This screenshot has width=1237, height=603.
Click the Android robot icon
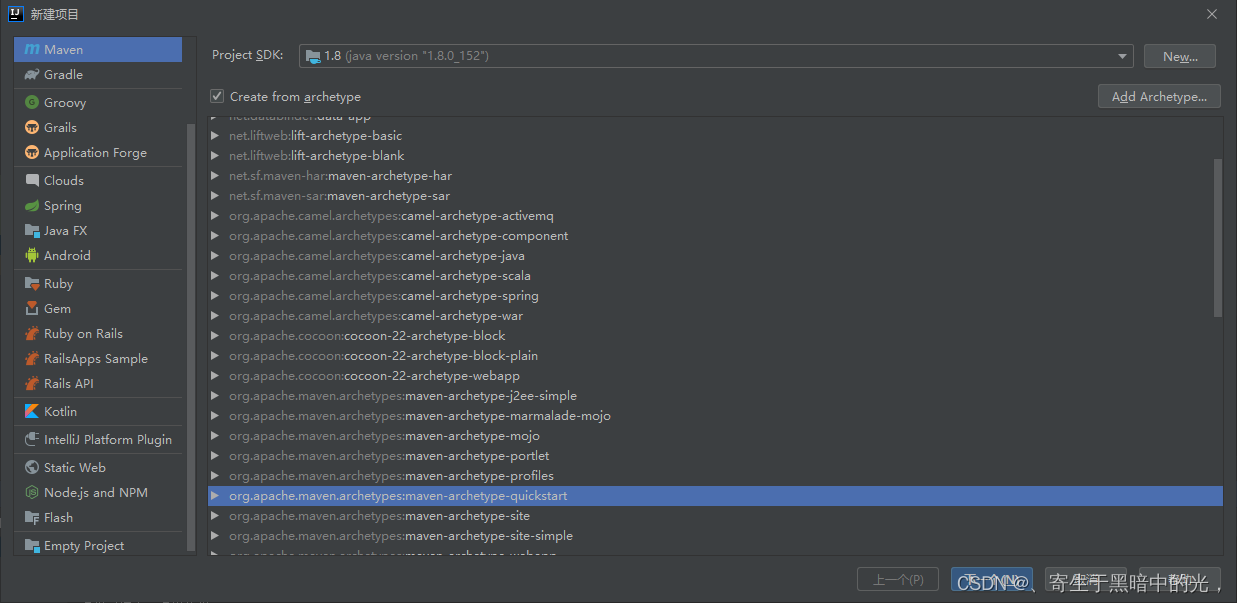(32, 255)
